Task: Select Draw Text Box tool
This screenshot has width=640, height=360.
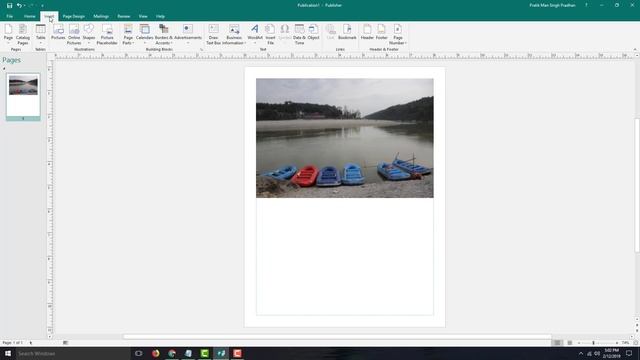Action: point(213,34)
